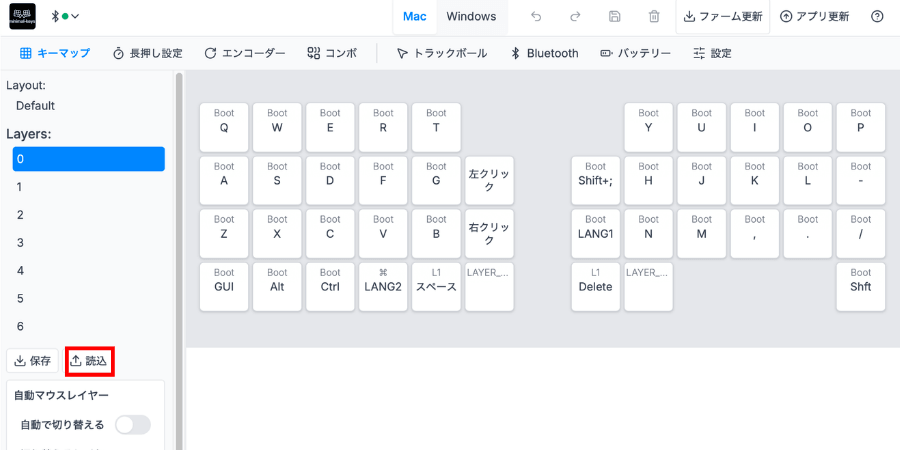
Task: Click the keyboard logo in top-left corner
Action: 22,17
